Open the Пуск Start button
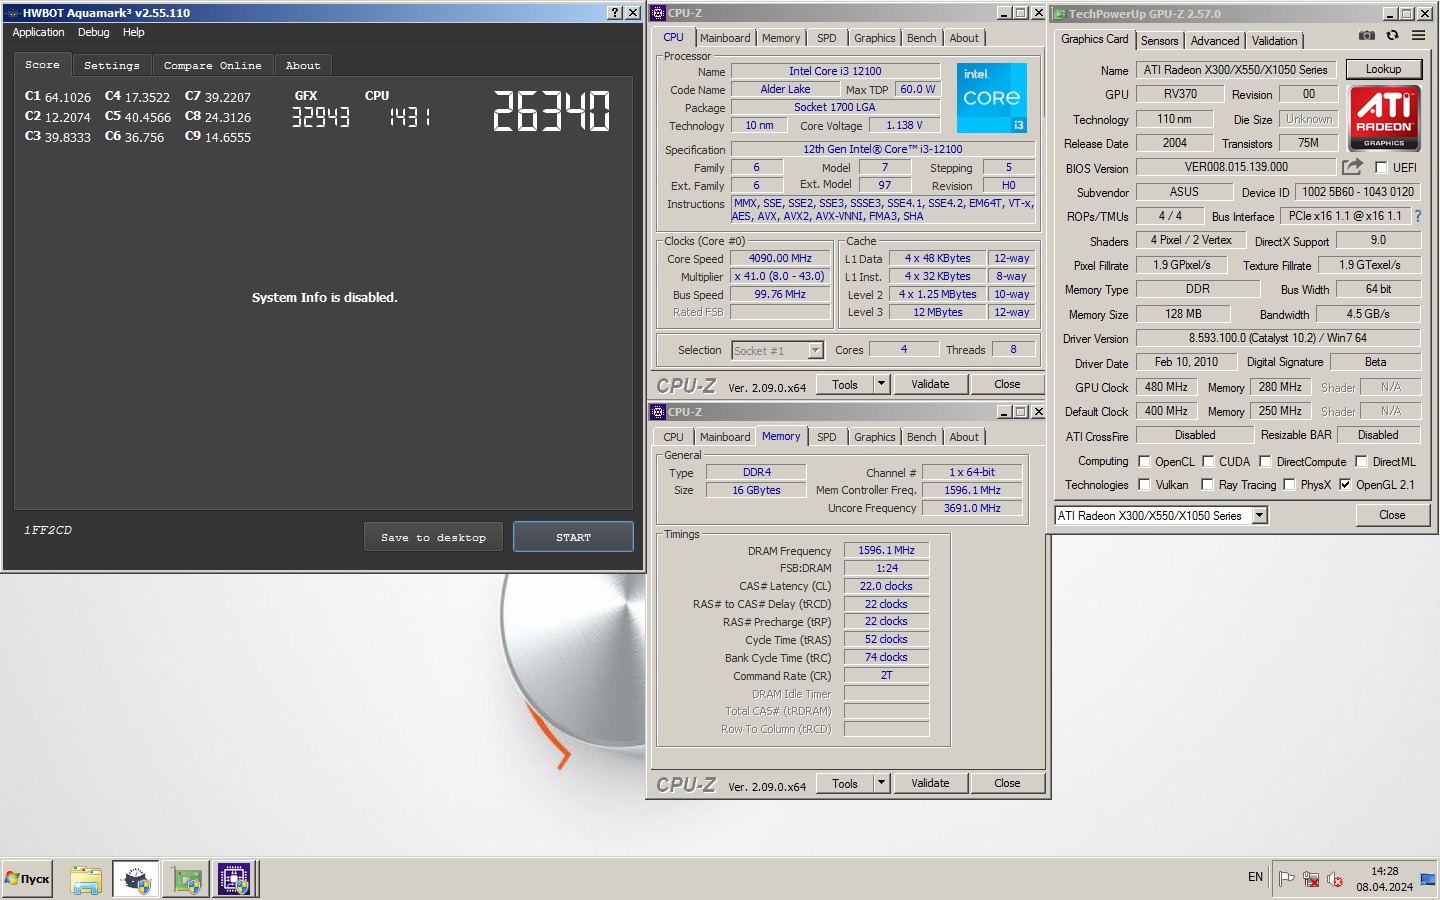 27,879
